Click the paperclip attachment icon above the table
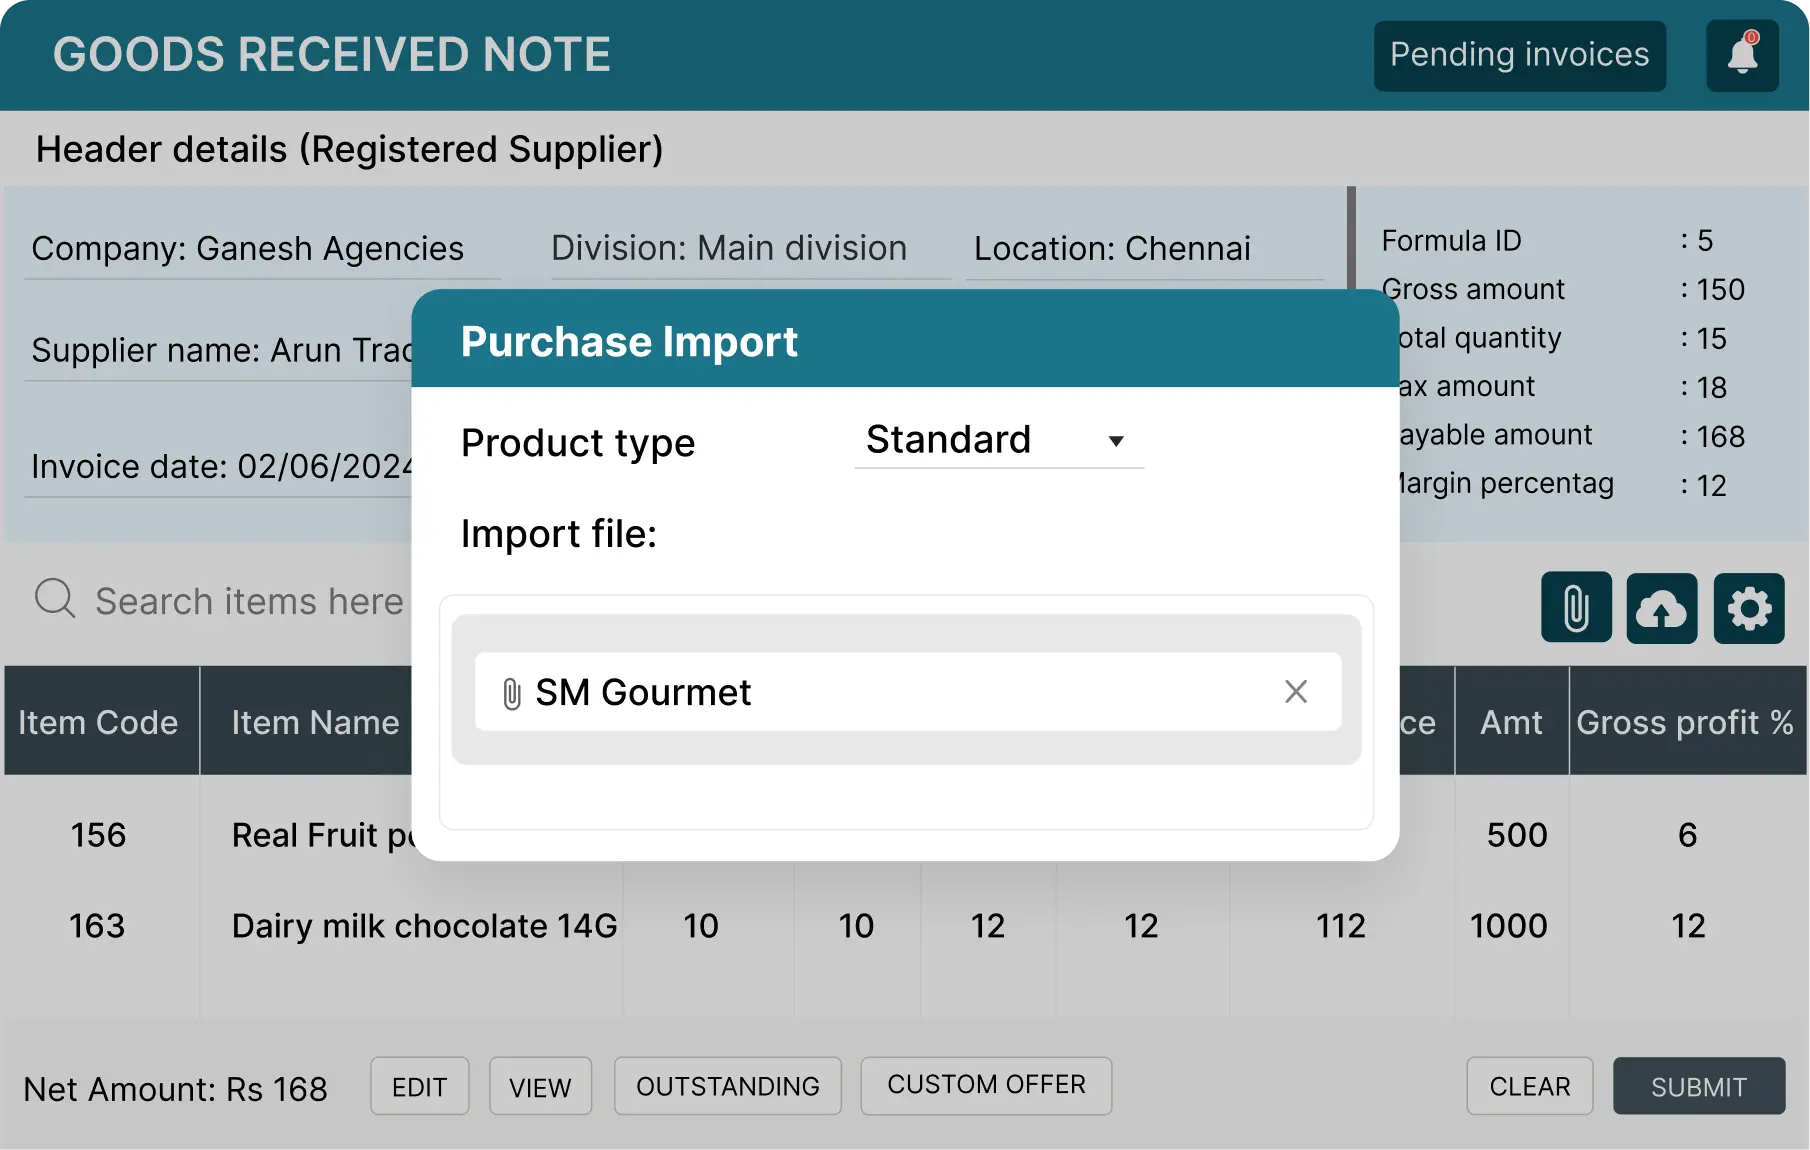Screen dimensions: 1810x1150 pos(1576,608)
